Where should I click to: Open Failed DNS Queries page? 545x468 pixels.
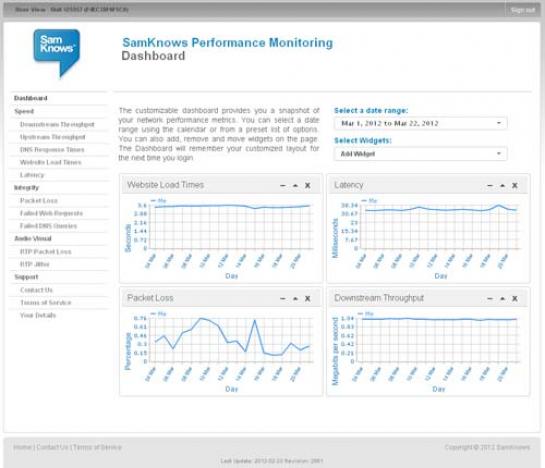coord(48,226)
